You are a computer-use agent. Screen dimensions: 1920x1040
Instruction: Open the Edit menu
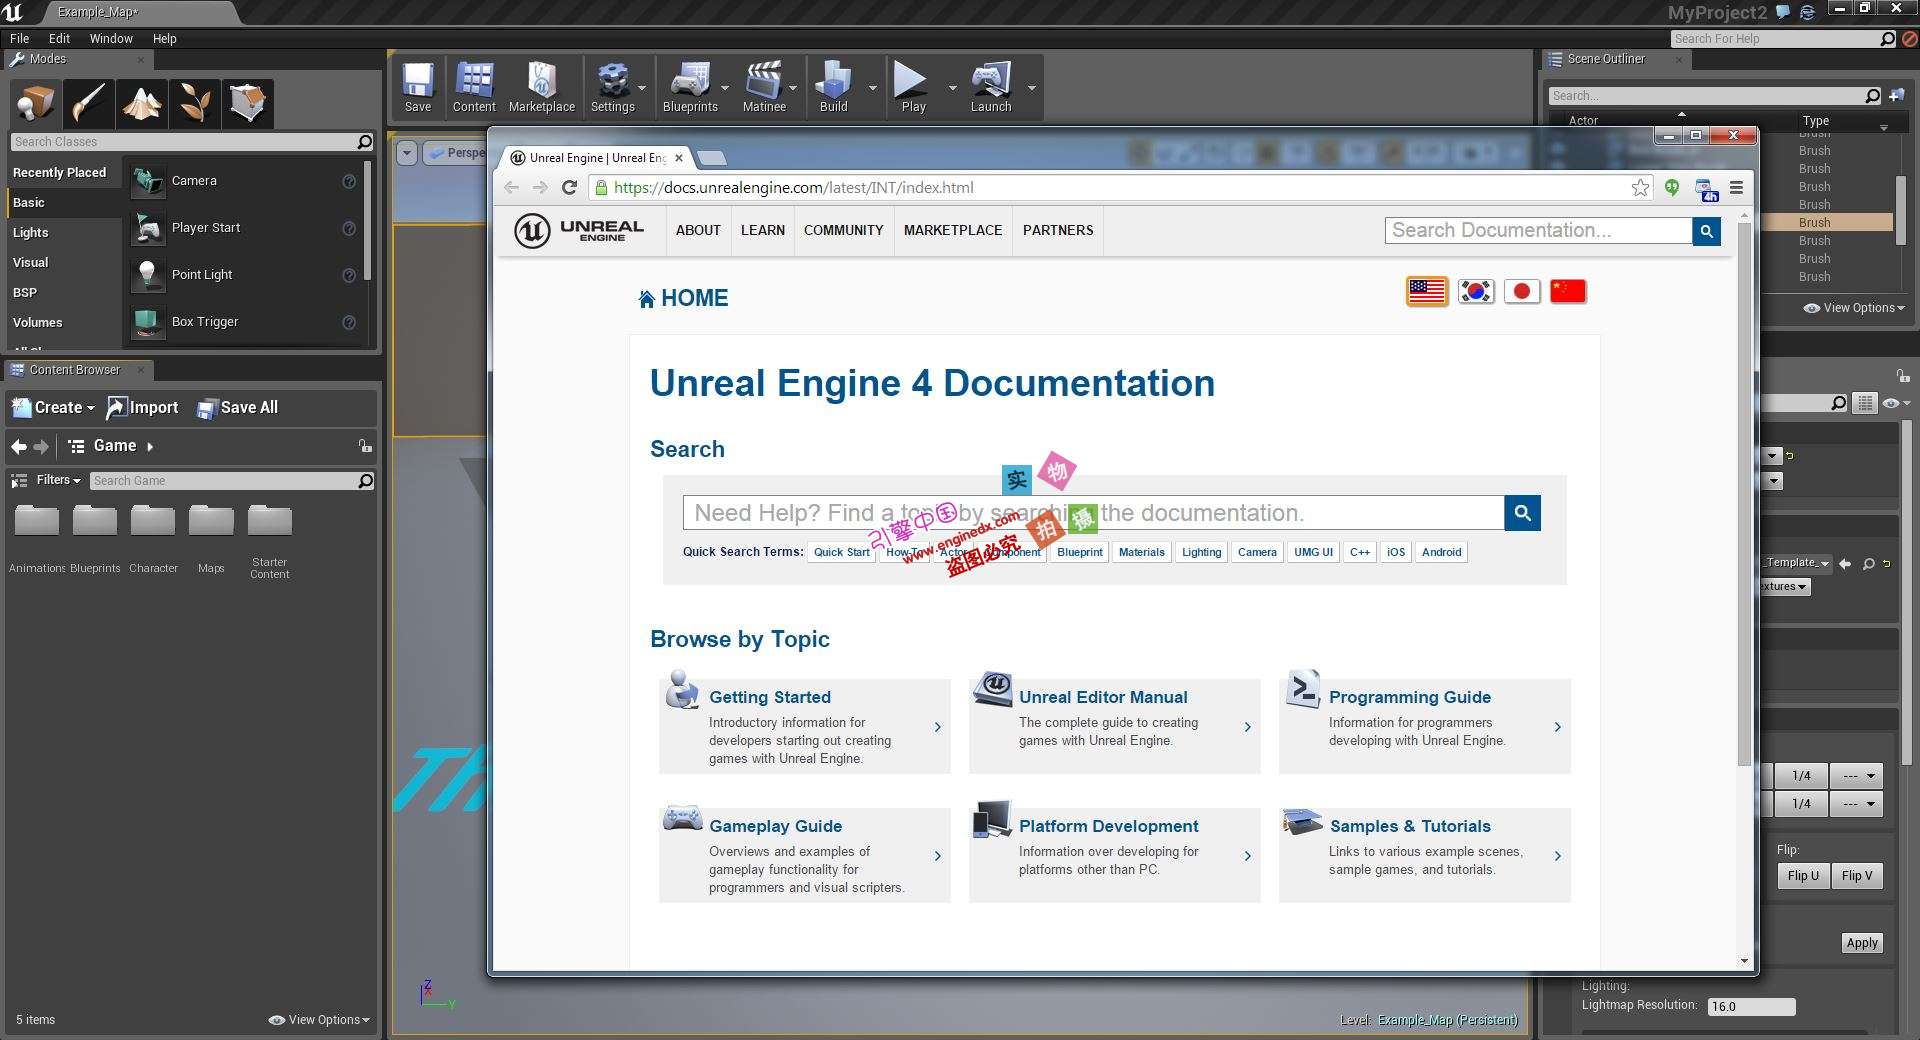[x=59, y=38]
